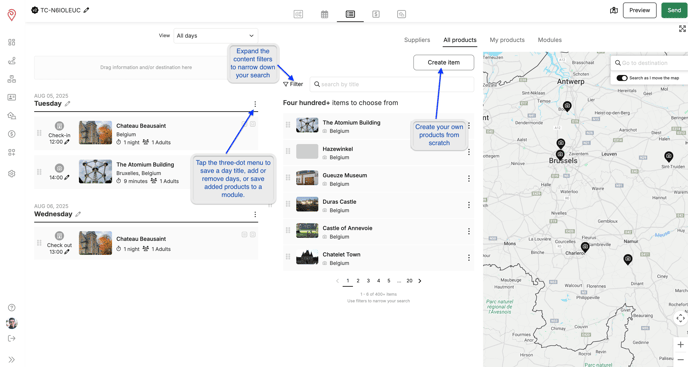Jump to page 20 of products
Image resolution: width=688 pixels, height=367 pixels.
click(409, 281)
